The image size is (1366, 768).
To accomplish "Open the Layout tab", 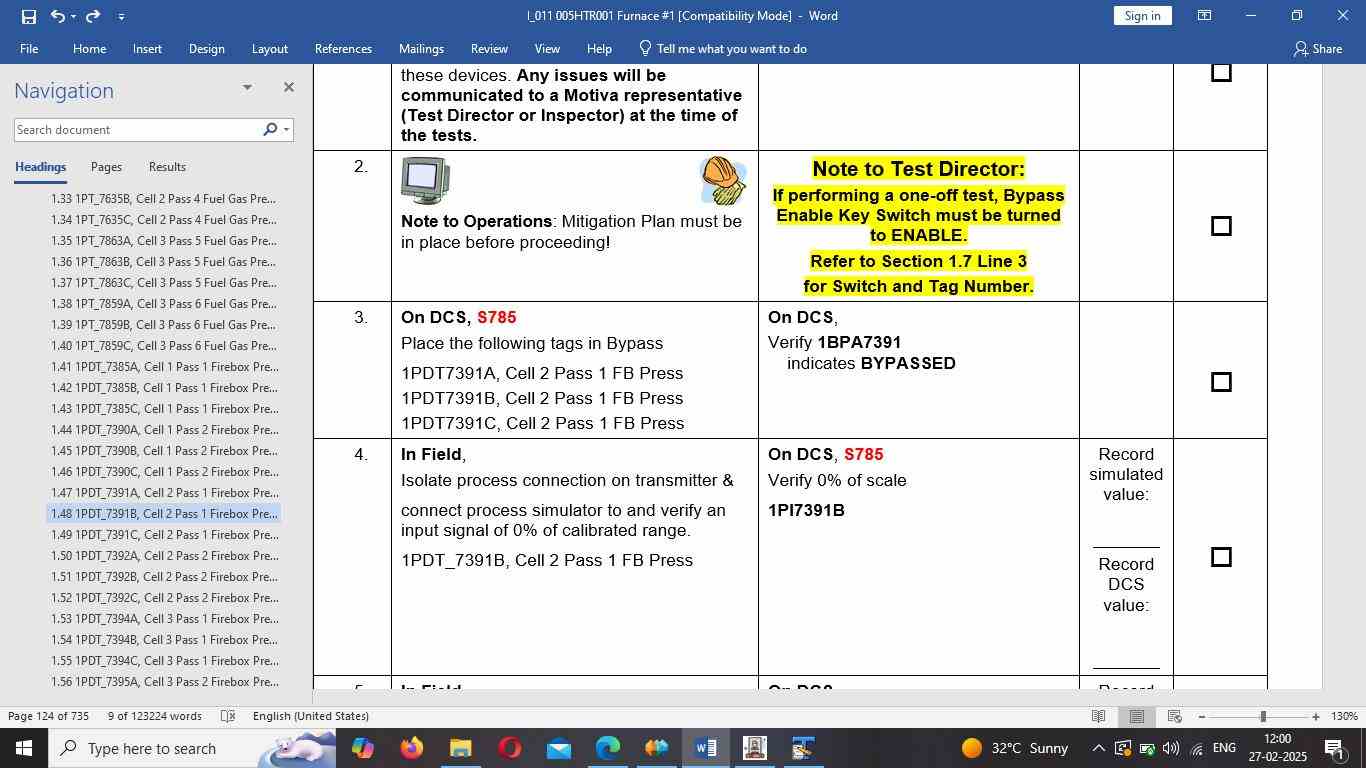I will click(x=269, y=48).
